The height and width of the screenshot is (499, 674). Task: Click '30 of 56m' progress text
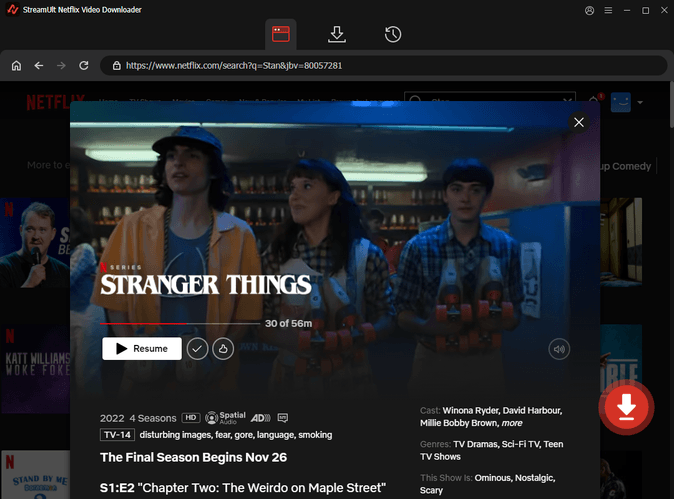coord(288,323)
